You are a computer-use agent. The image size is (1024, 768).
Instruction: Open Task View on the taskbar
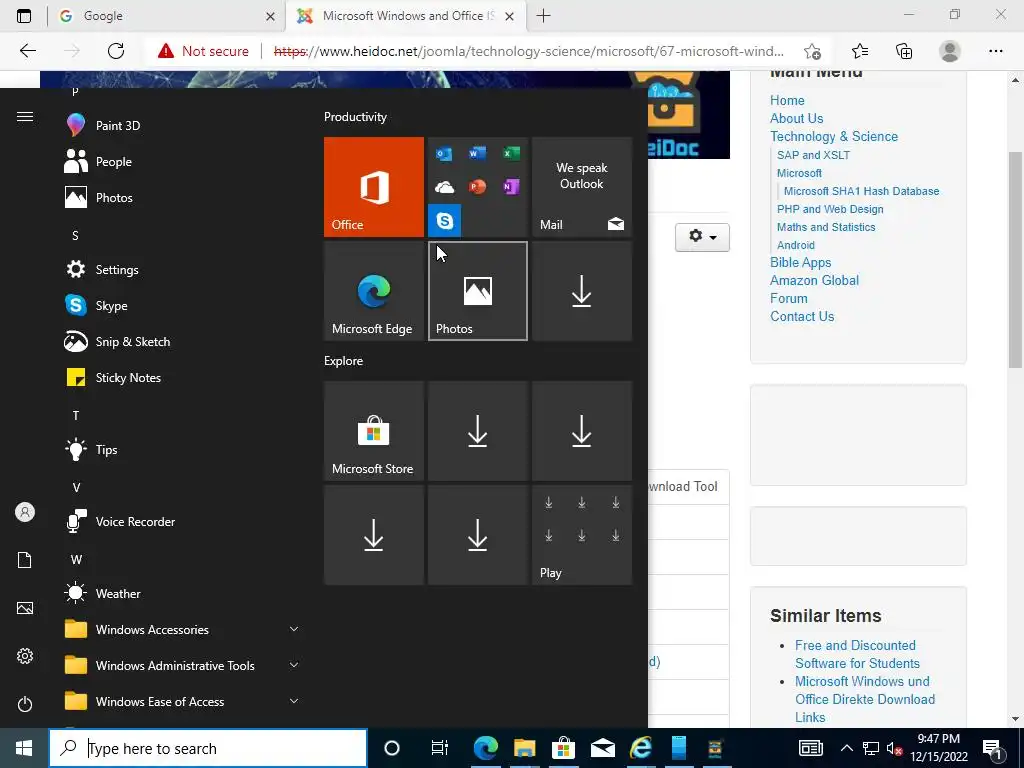point(440,748)
